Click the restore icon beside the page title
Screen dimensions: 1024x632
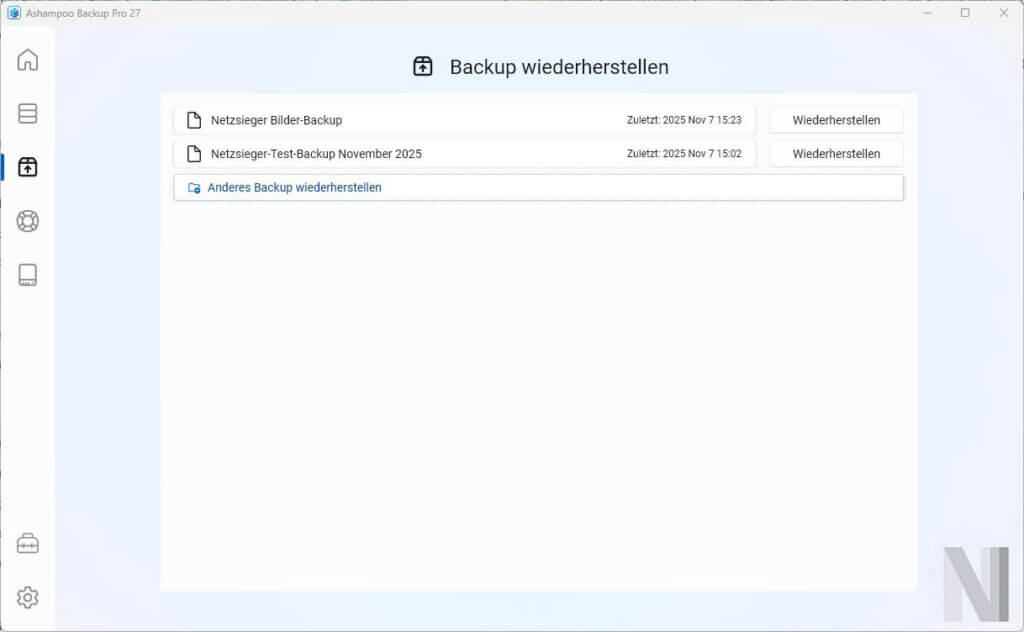(423, 66)
